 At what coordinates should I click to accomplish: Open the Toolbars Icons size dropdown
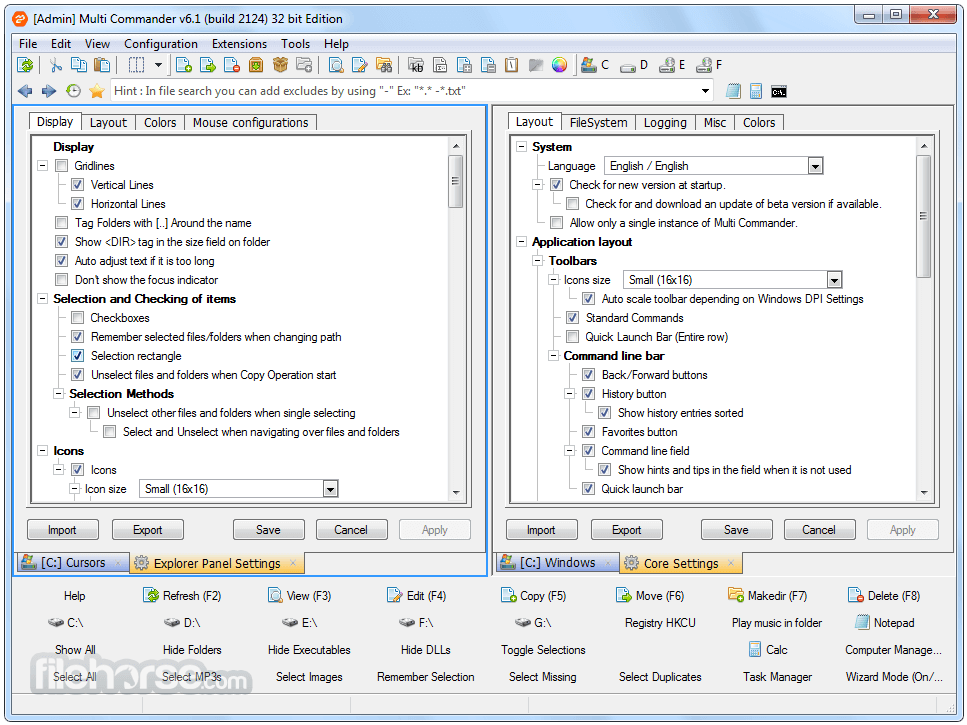[x=834, y=281]
